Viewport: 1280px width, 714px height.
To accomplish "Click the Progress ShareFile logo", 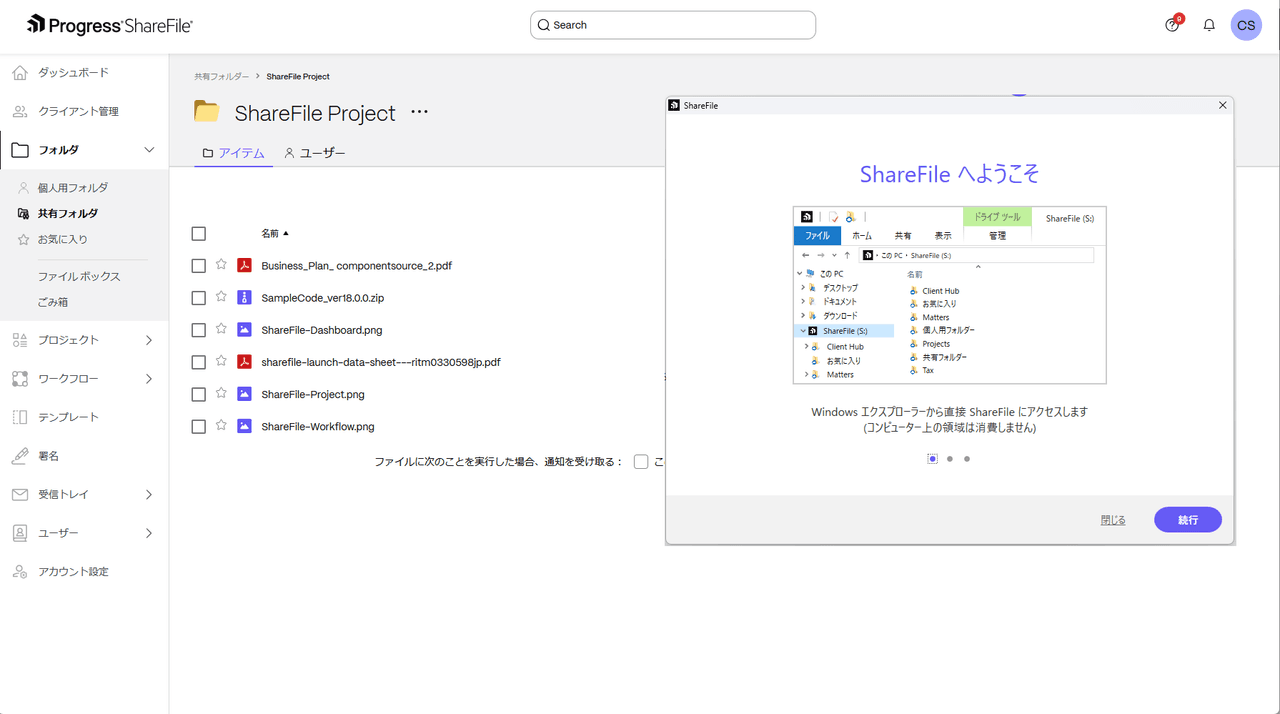I will tap(110, 25).
